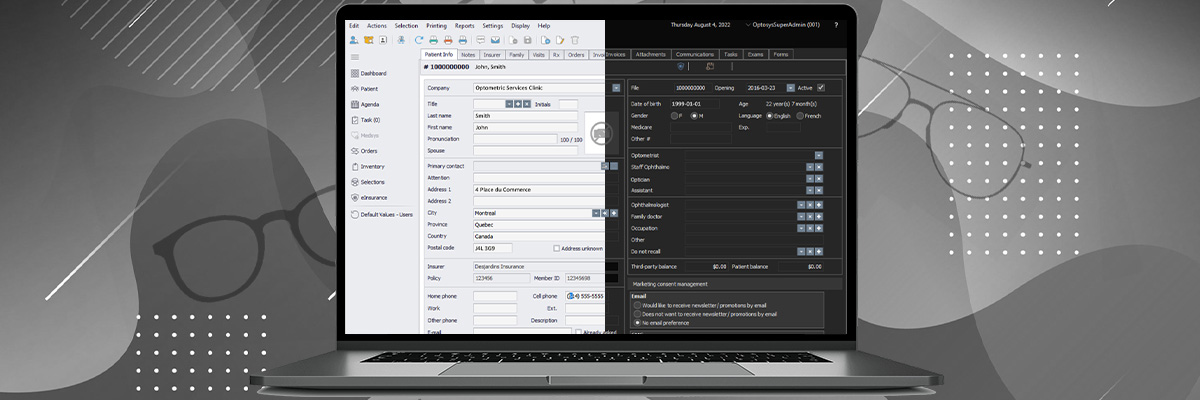The height and width of the screenshot is (400, 1200).
Task: Select the No email preference option
Action: 637,323
